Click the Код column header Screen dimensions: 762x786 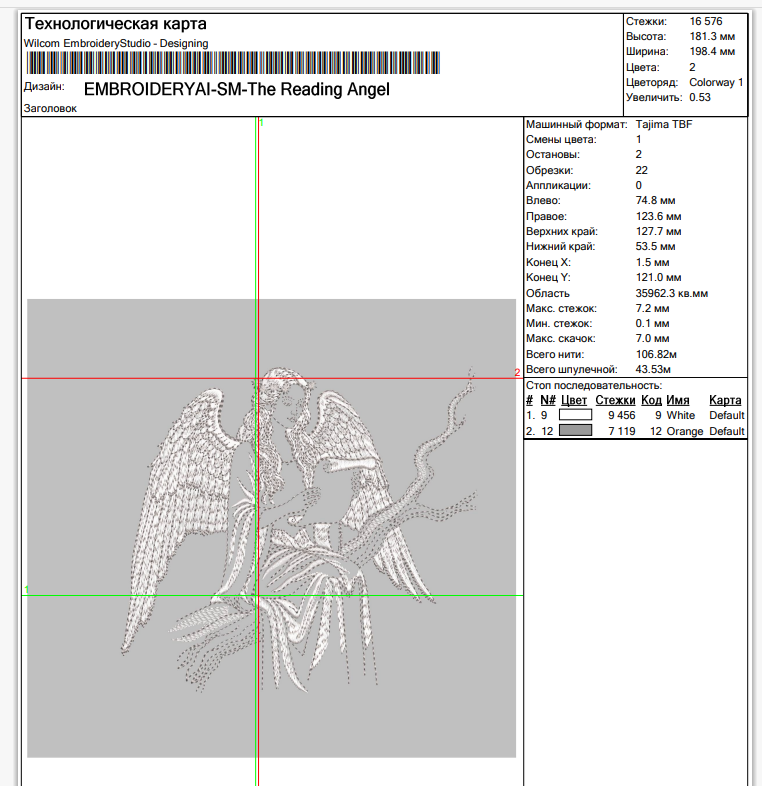coord(652,400)
